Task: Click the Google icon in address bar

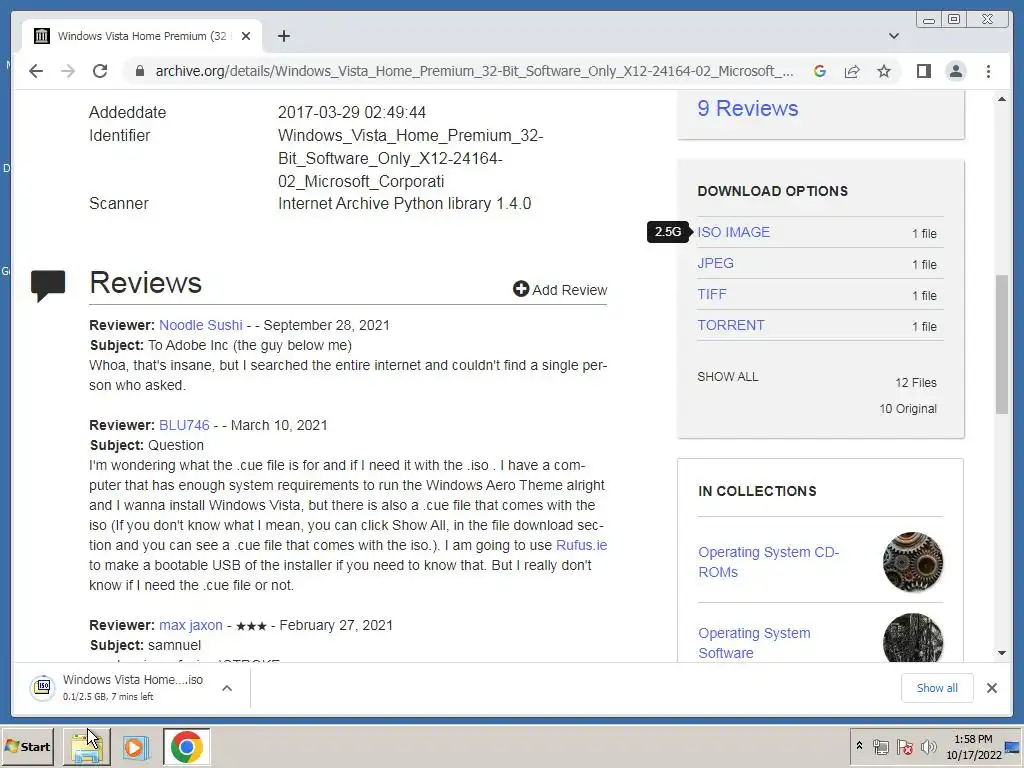Action: [x=820, y=71]
